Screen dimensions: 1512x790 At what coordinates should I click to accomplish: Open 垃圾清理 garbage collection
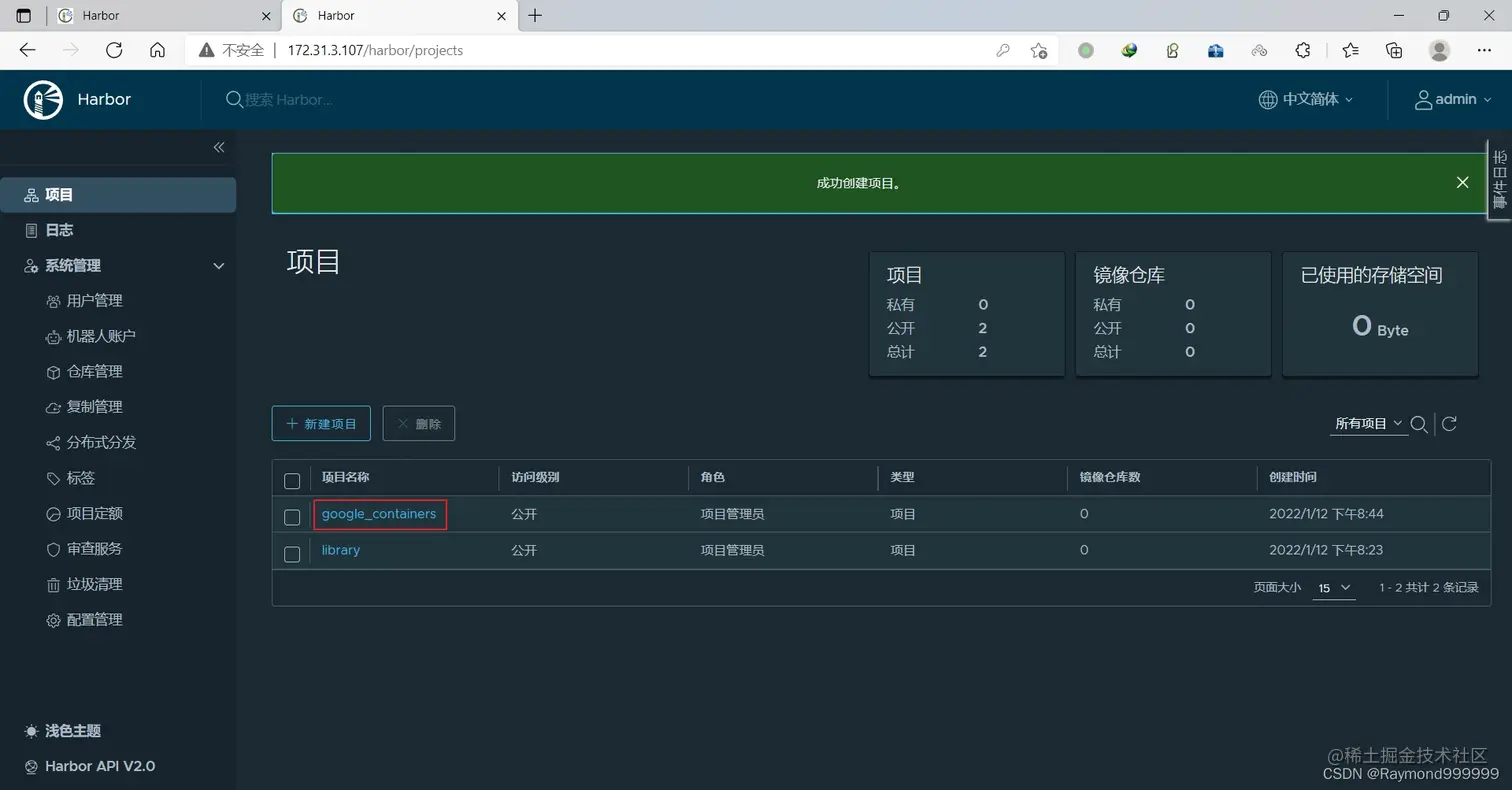[94, 584]
